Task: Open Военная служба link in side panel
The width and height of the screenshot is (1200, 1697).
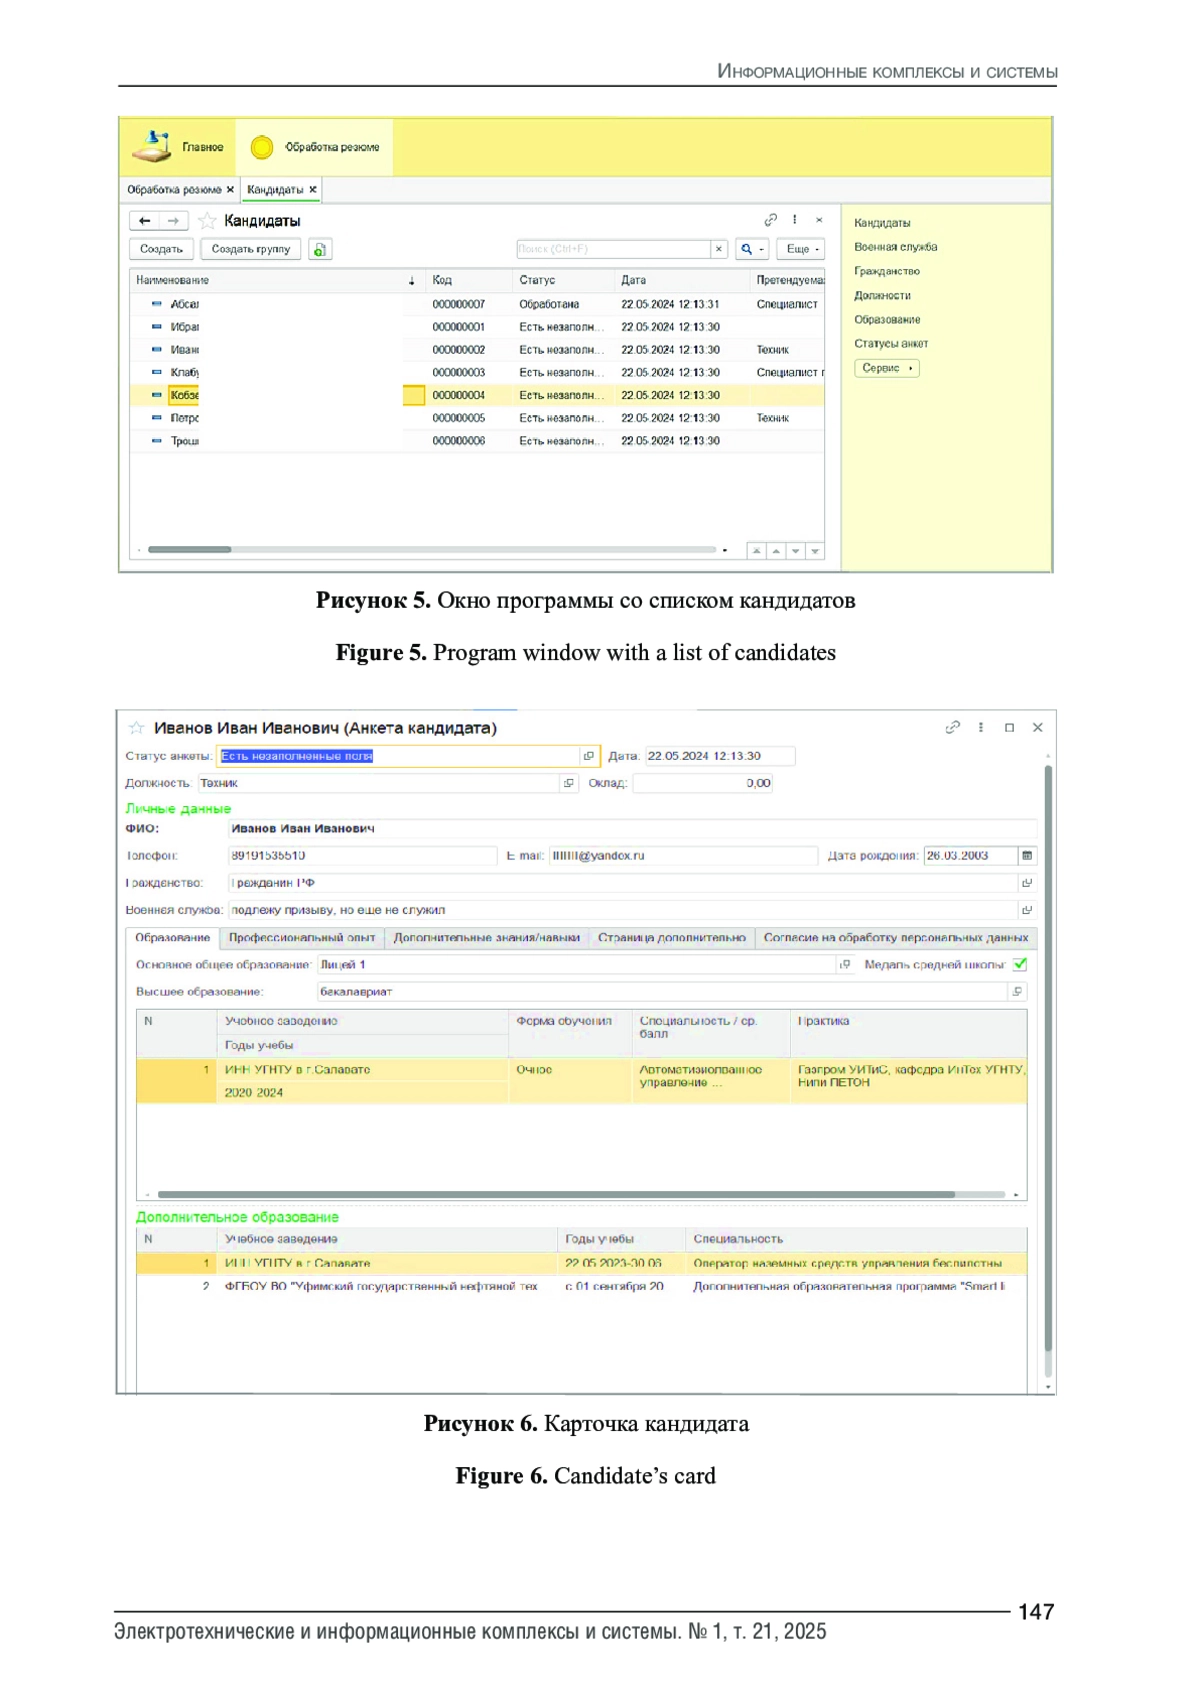Action: [895, 247]
